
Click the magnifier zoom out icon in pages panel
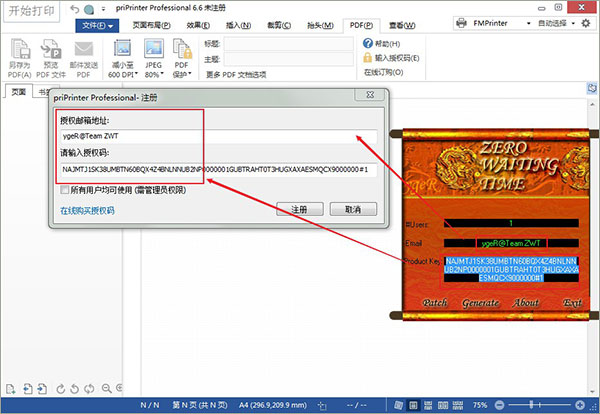(x=106, y=389)
